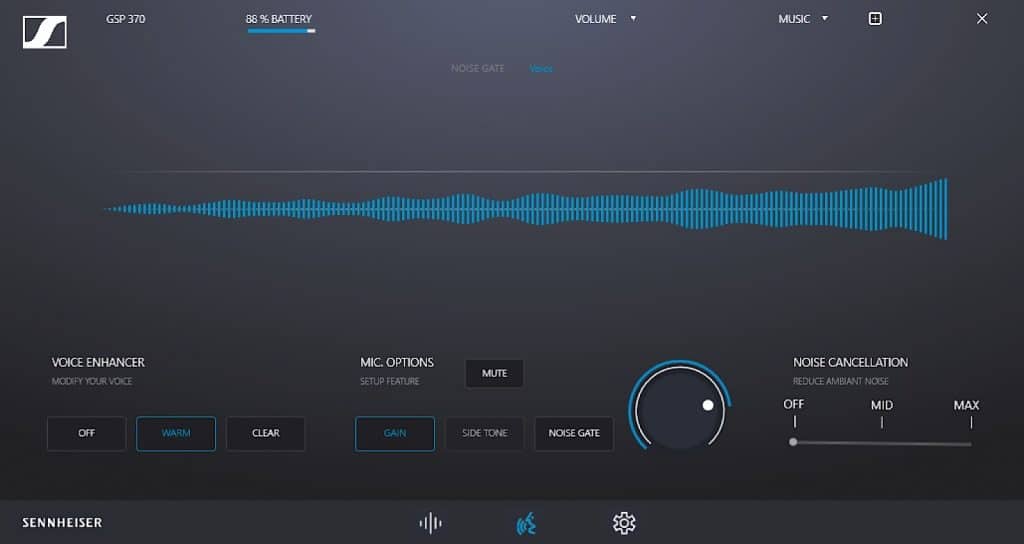Image resolution: width=1024 pixels, height=544 pixels.
Task: Click the noise cancellation slider handle
Action: point(793,442)
